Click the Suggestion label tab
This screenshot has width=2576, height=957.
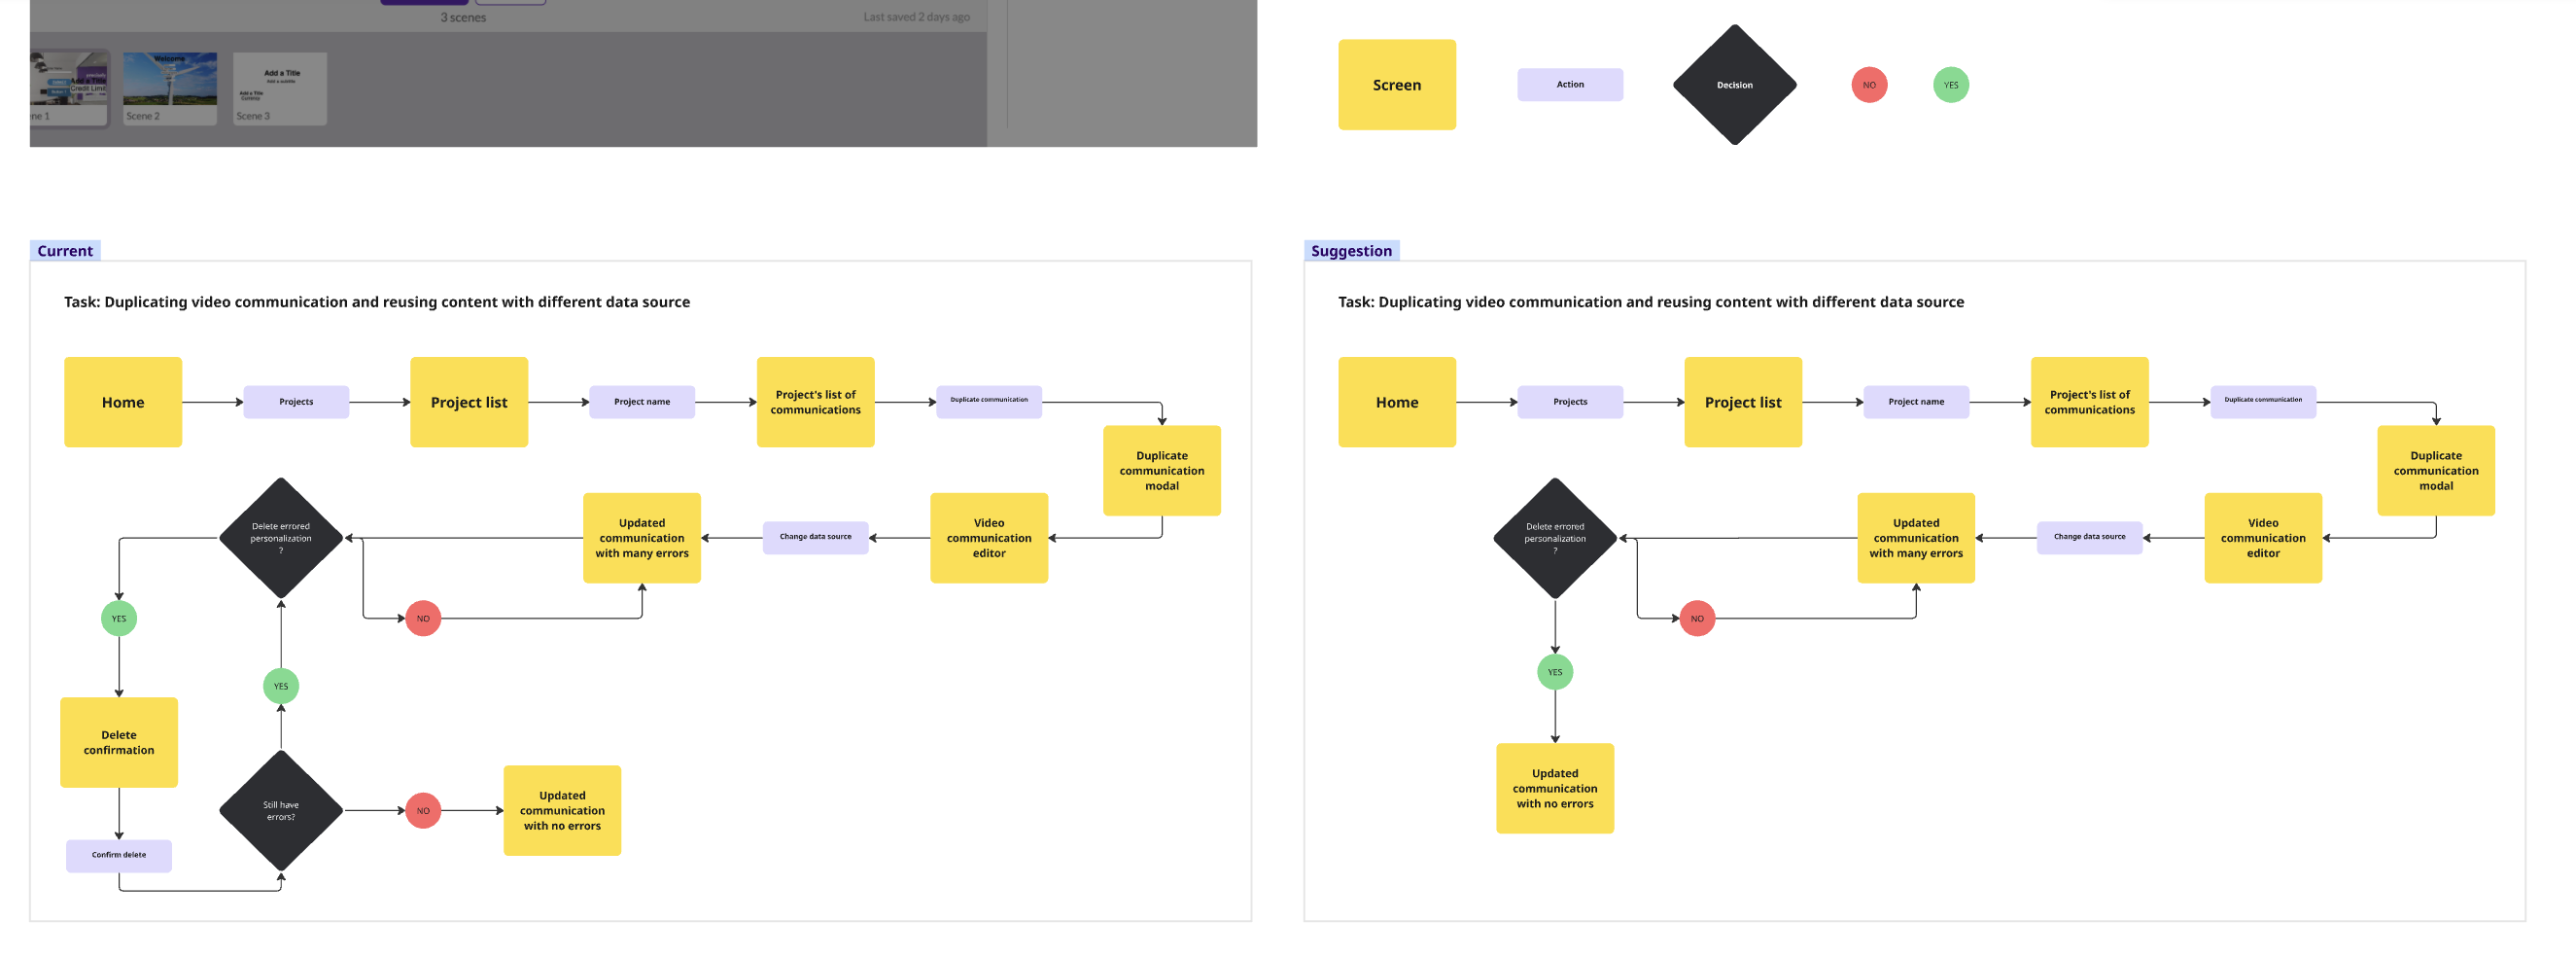pyautogui.click(x=1352, y=250)
